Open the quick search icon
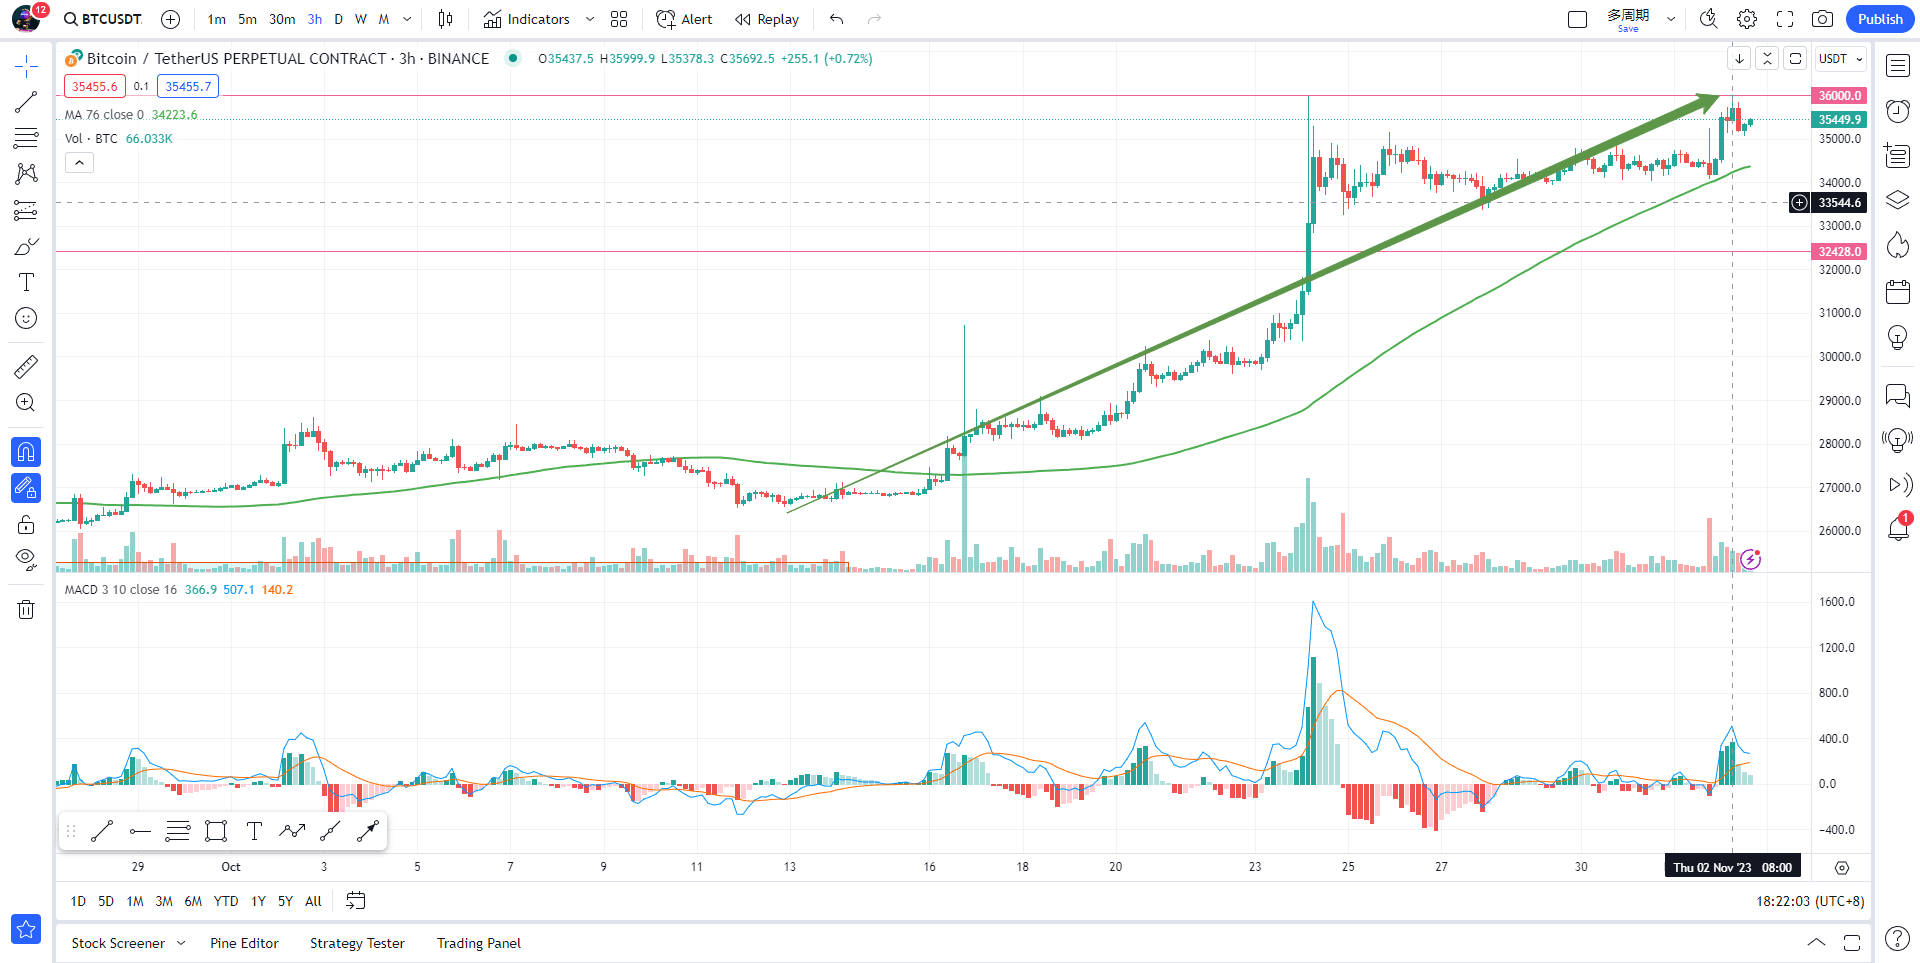 [1709, 19]
